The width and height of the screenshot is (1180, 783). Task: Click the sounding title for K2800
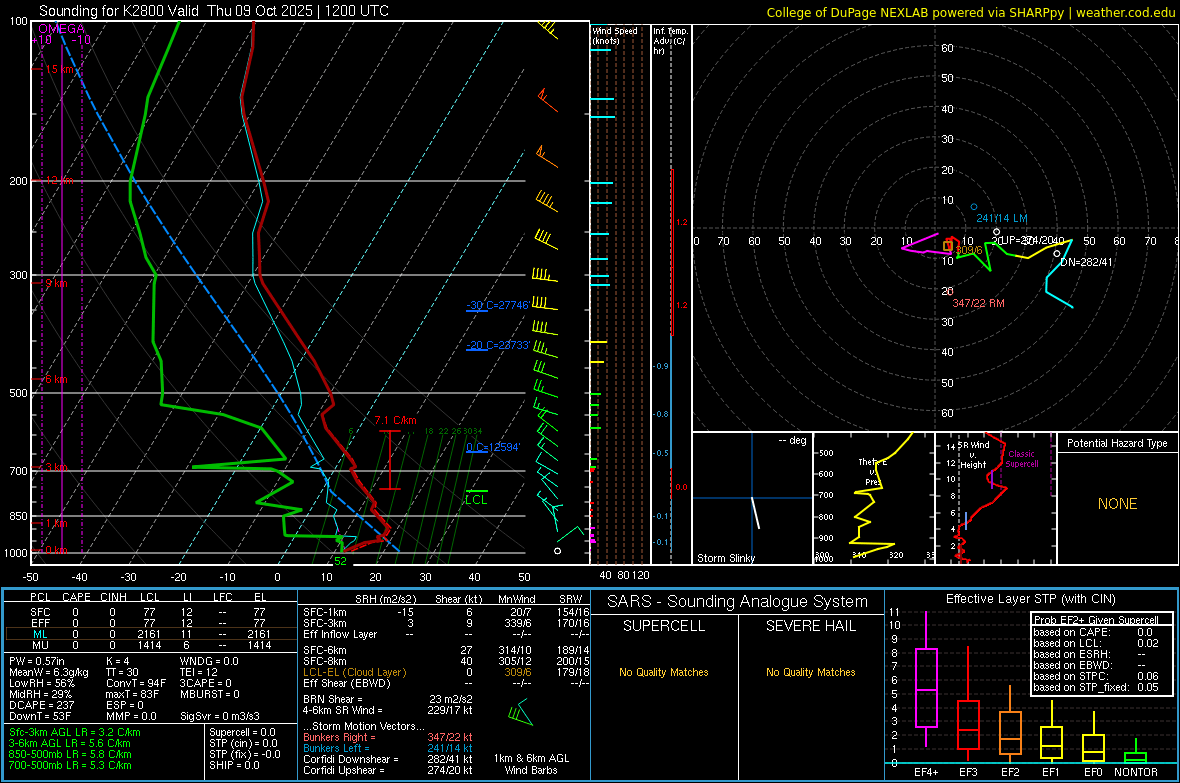click(214, 11)
